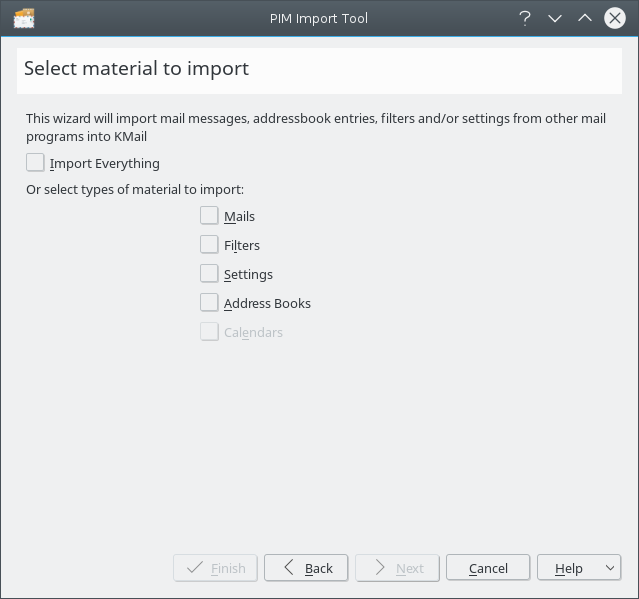Click the 'PIM Import Tool' title bar text
This screenshot has width=639, height=599.
[319, 18]
